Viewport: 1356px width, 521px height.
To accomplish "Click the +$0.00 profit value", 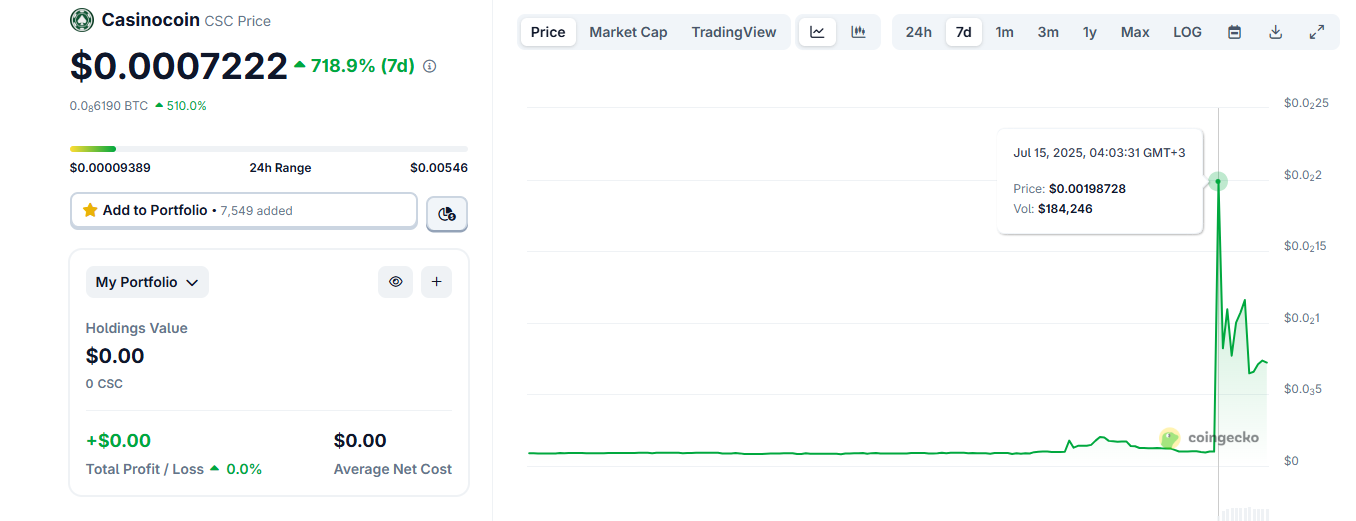I will pyautogui.click(x=118, y=441).
